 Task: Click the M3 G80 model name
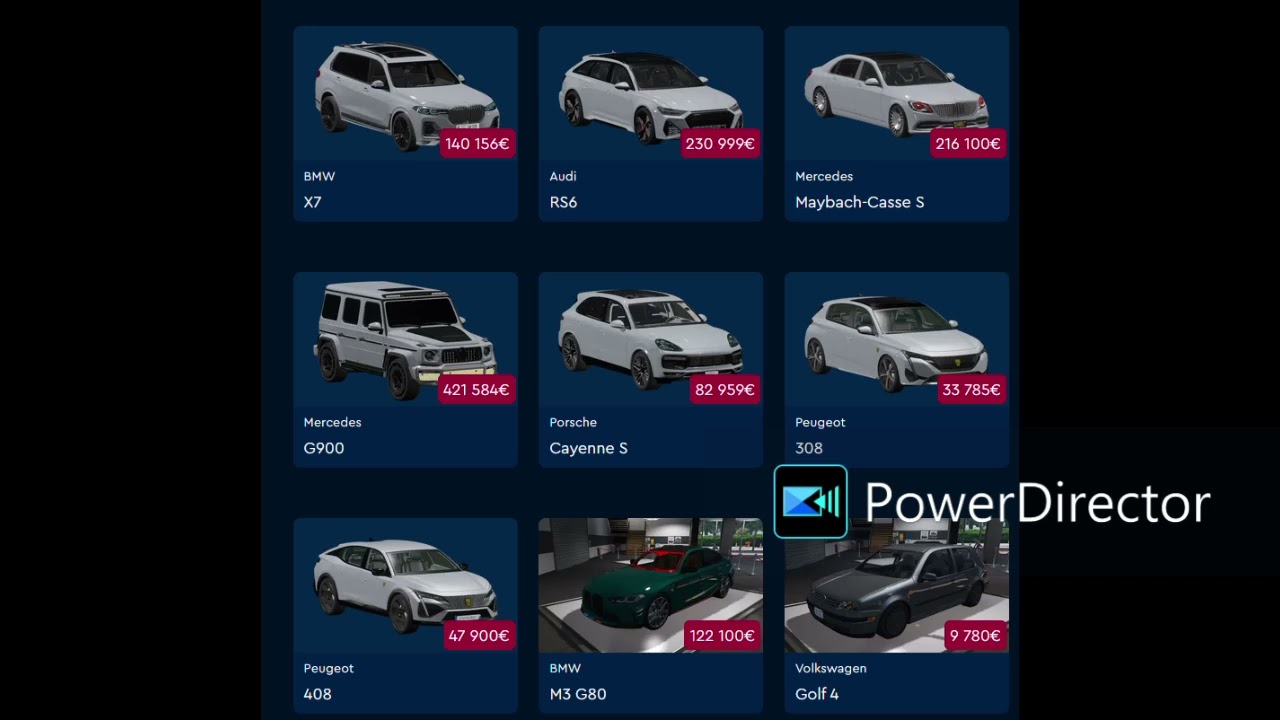(x=578, y=694)
